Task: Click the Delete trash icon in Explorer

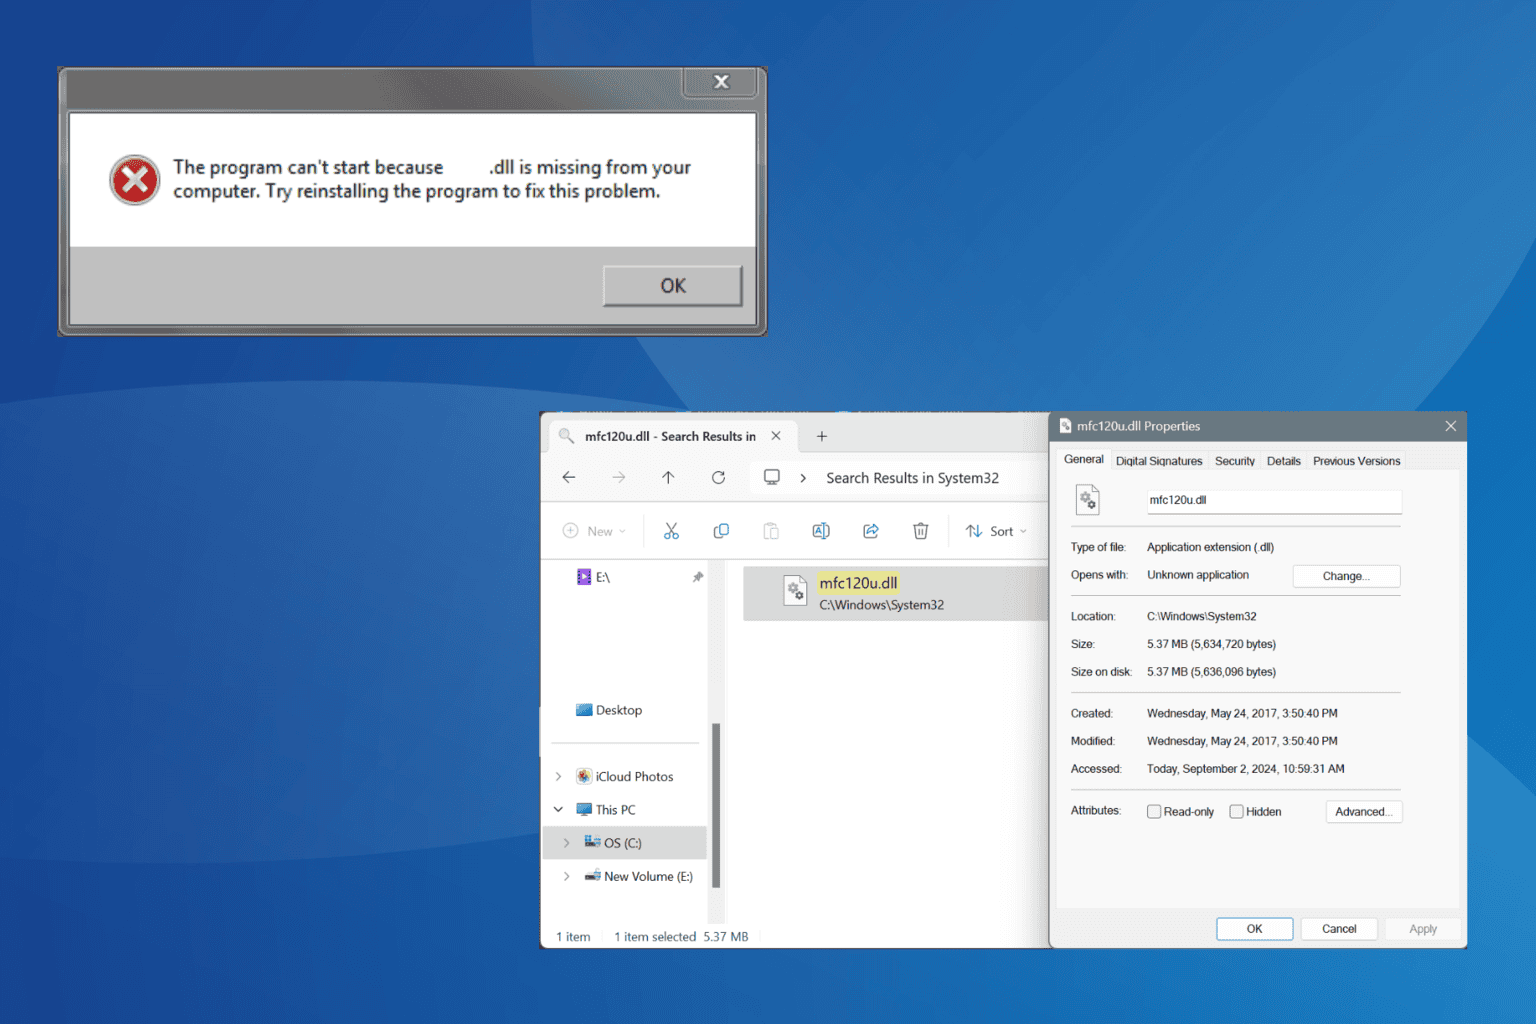Action: coord(921,531)
